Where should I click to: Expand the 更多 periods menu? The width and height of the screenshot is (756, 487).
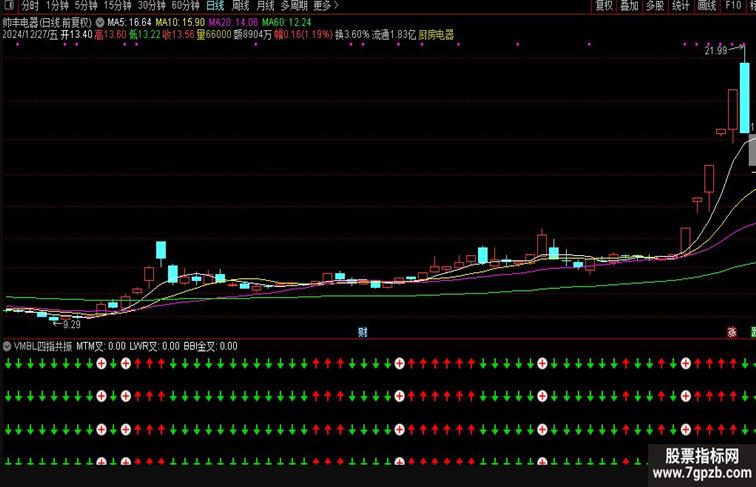point(326,6)
